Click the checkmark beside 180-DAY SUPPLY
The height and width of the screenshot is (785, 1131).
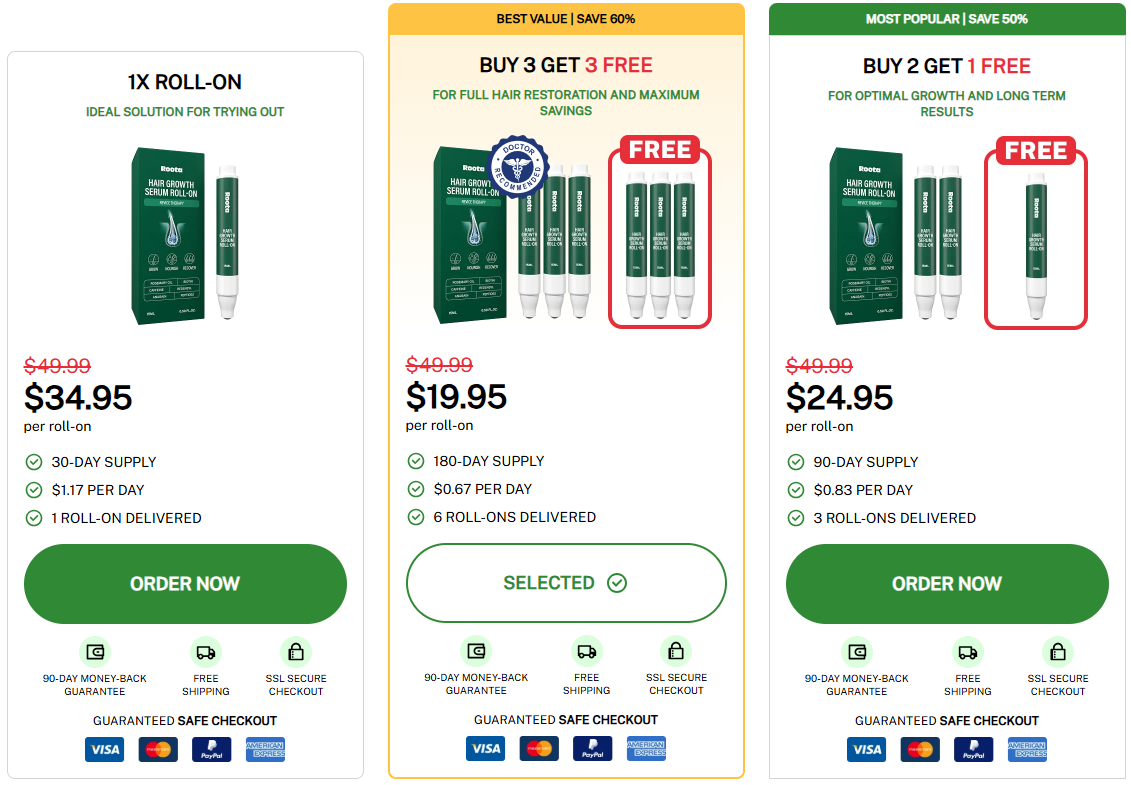pyautogui.click(x=414, y=462)
